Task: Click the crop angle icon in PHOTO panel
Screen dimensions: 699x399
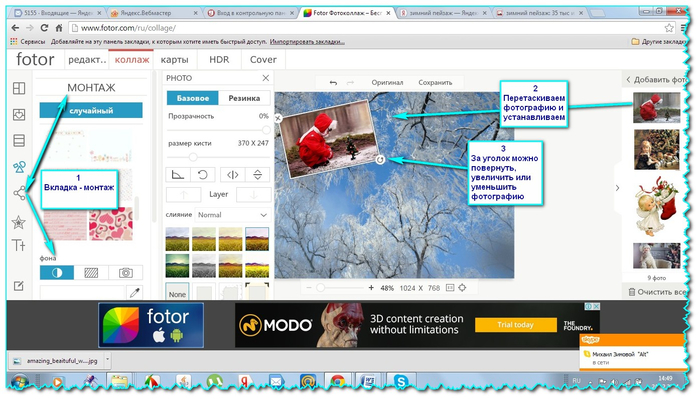Action: (x=178, y=175)
